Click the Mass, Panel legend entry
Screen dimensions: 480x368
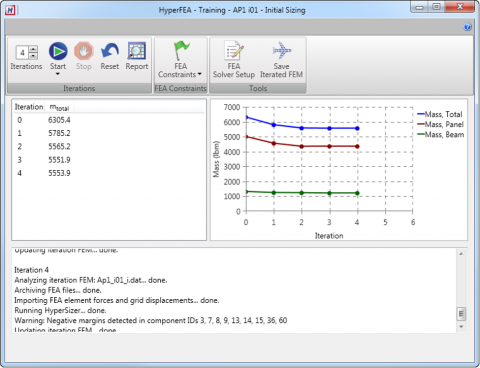(x=440, y=124)
